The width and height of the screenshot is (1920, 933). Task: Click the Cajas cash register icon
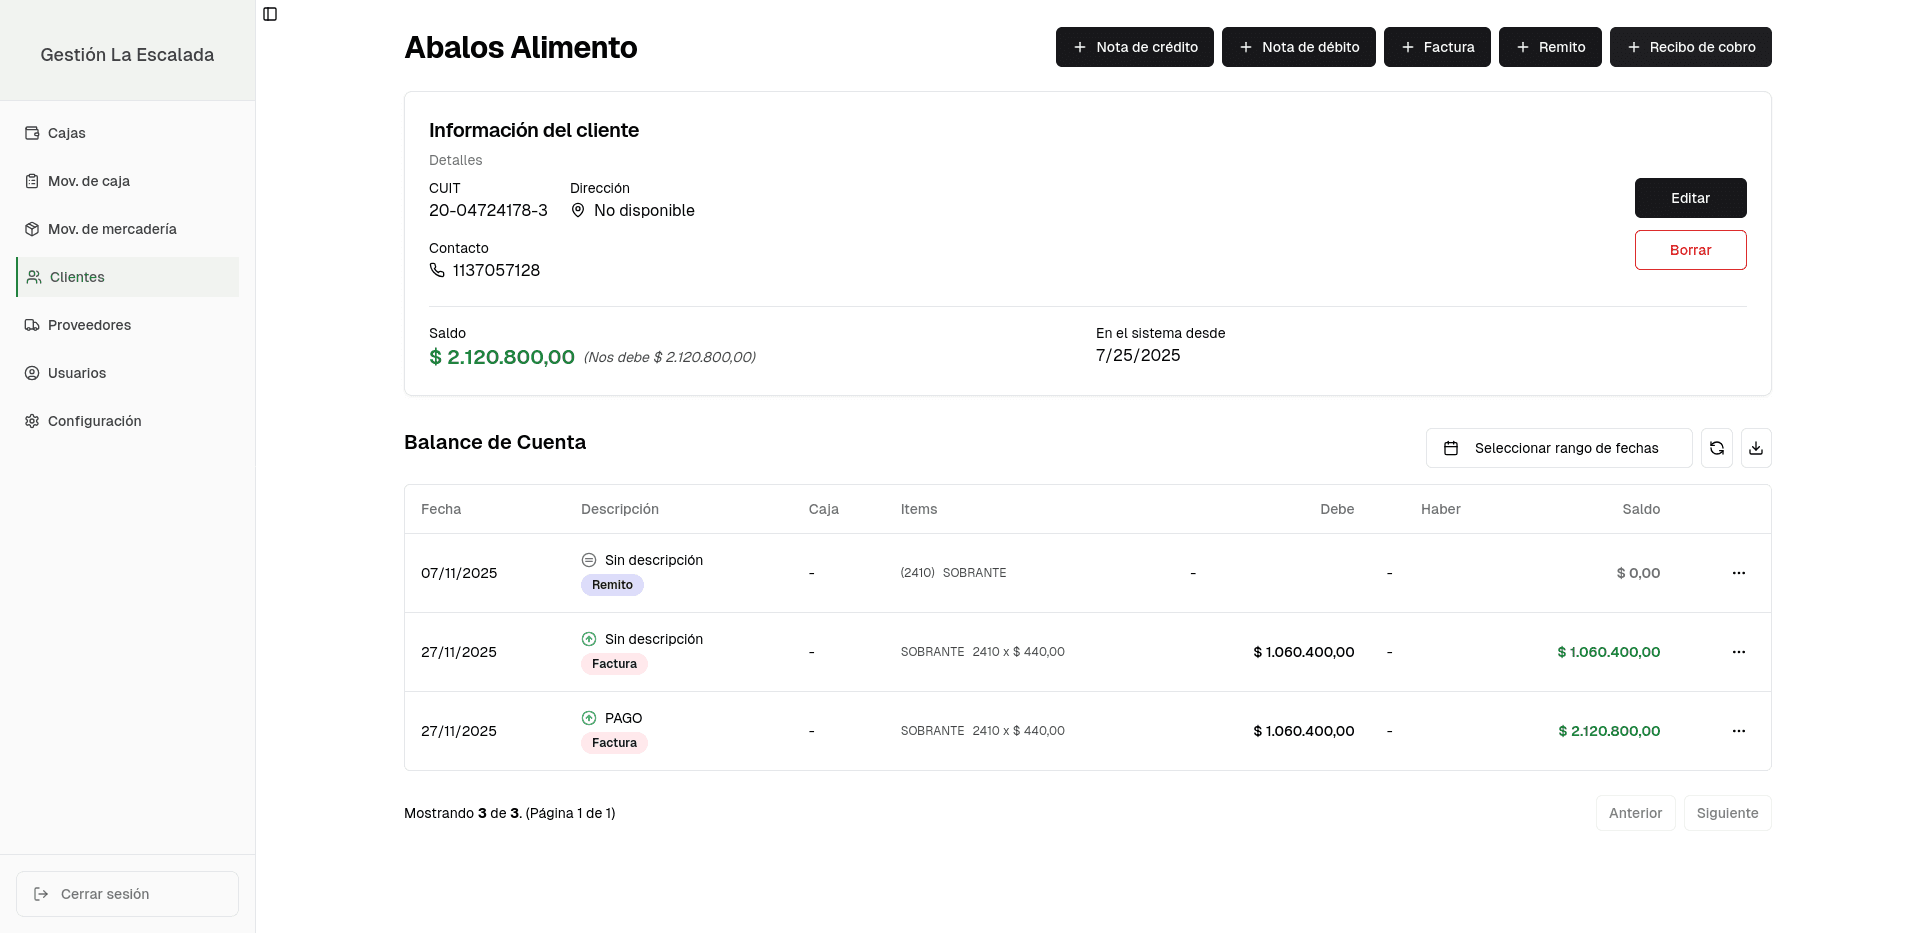point(32,132)
